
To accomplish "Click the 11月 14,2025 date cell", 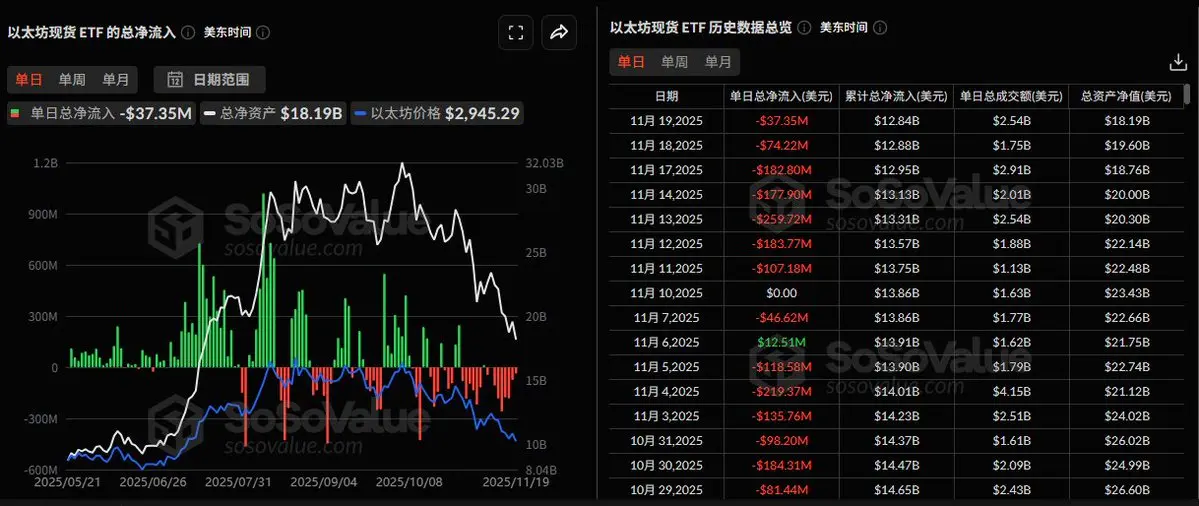I will (666, 195).
